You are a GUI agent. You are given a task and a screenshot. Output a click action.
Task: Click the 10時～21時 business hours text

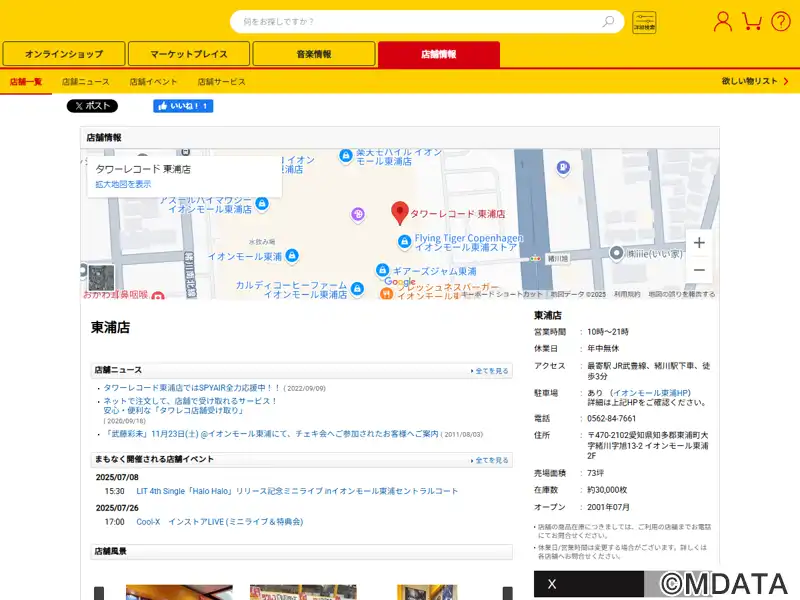point(608,332)
